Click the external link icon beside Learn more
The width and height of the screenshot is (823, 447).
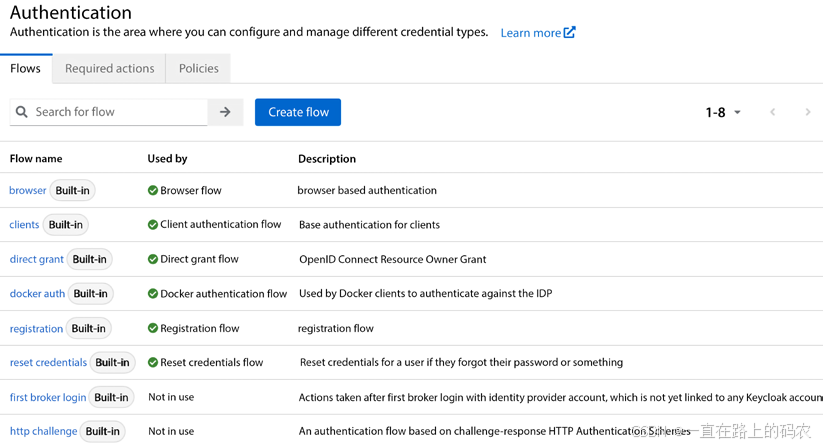pos(570,32)
